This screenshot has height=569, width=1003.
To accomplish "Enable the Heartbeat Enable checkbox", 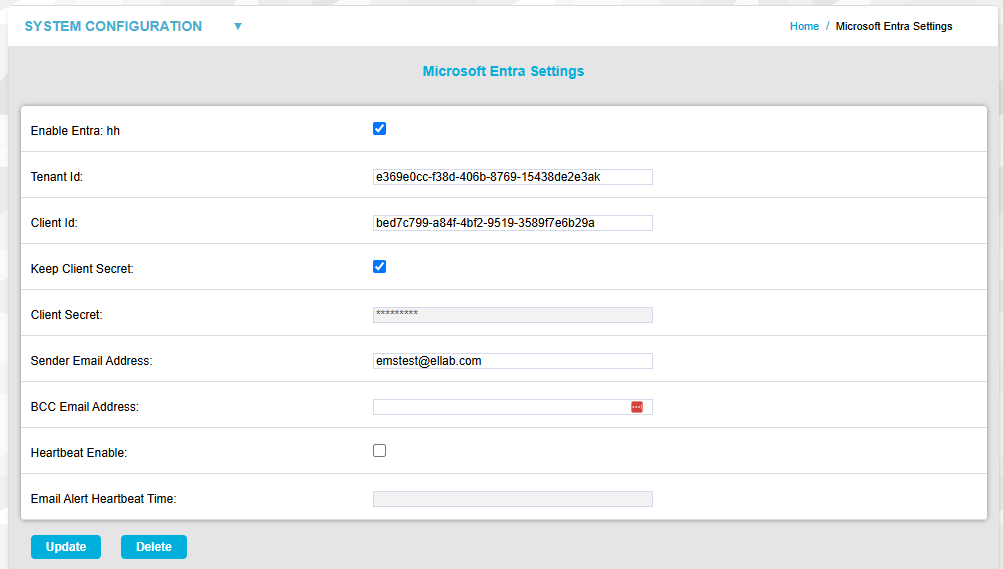I will (379, 451).
